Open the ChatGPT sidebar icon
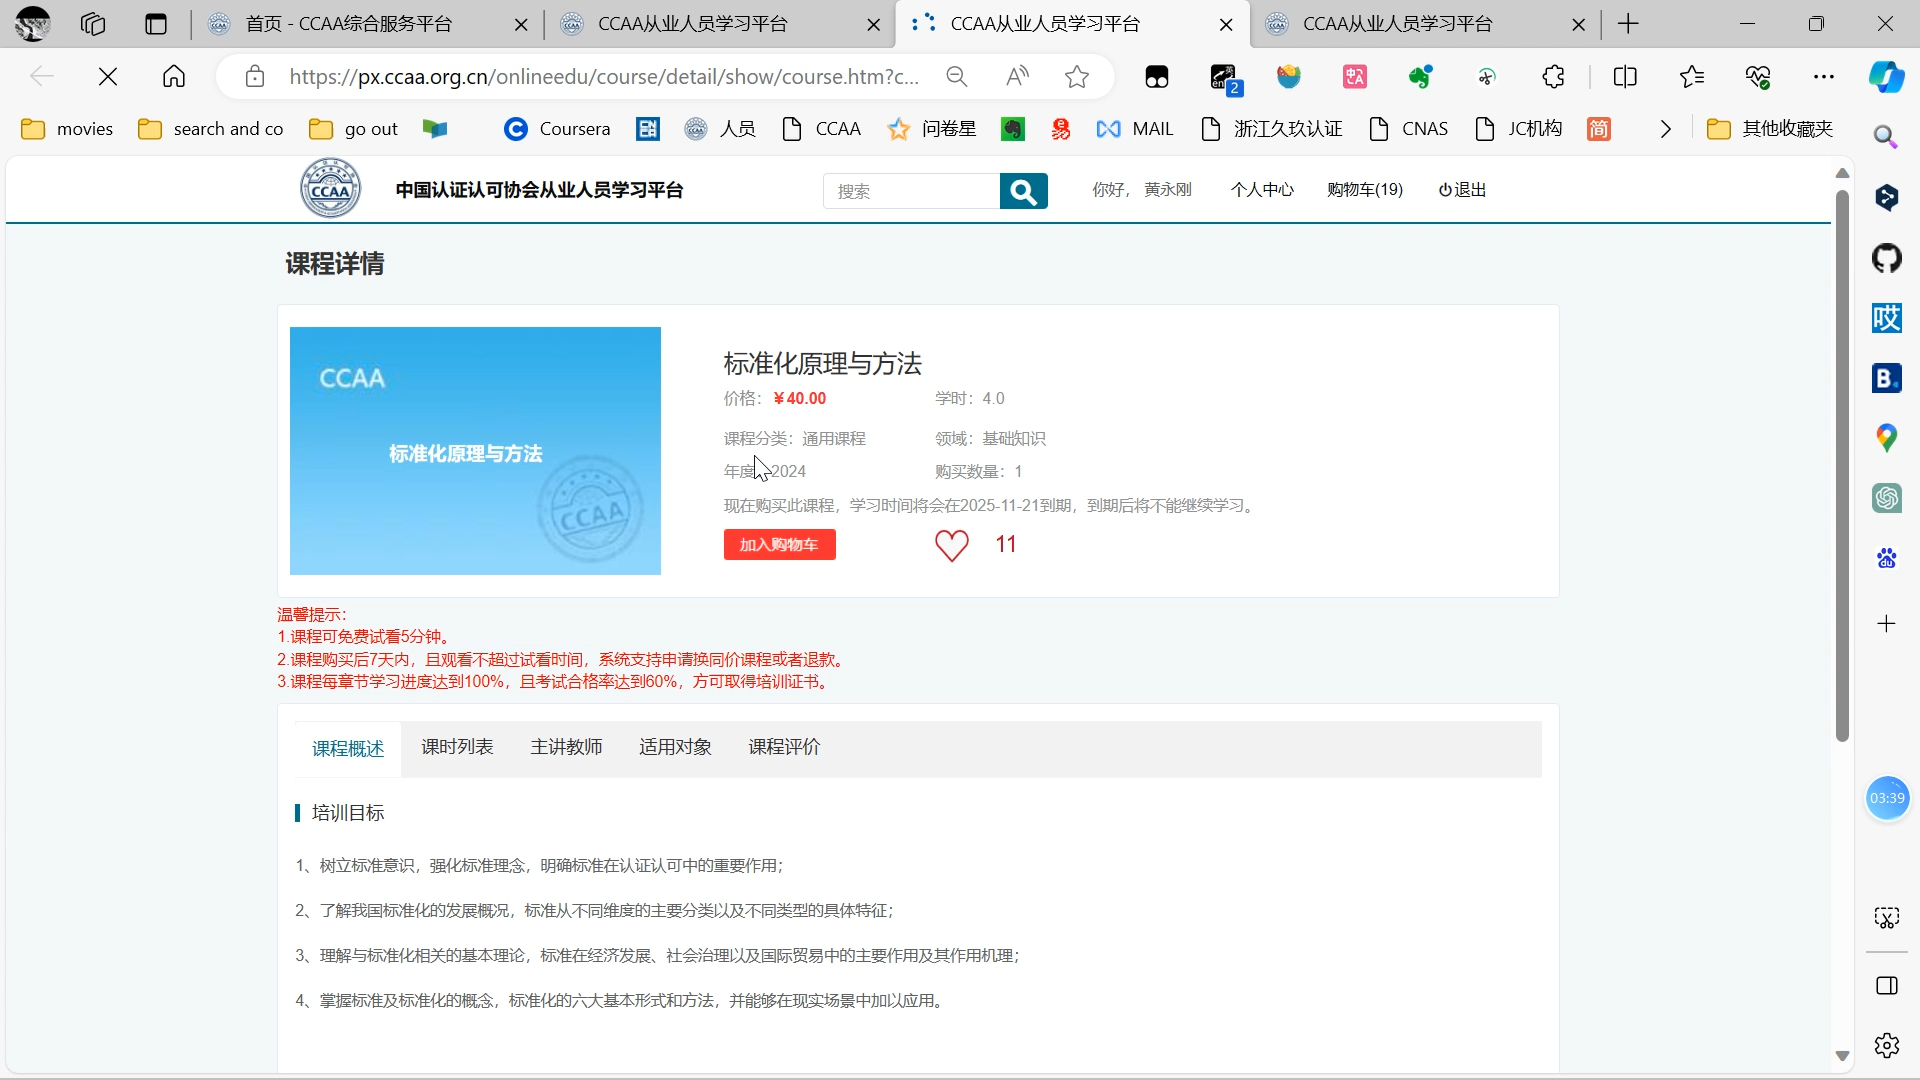This screenshot has height=1080, width=1920. click(1888, 498)
